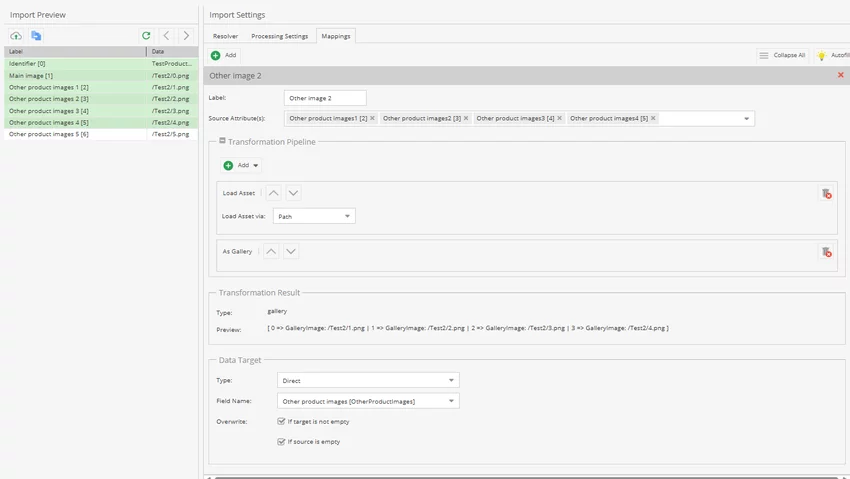850x479 pixels.
Task: Move the Load Asset step up
Action: 274,193
